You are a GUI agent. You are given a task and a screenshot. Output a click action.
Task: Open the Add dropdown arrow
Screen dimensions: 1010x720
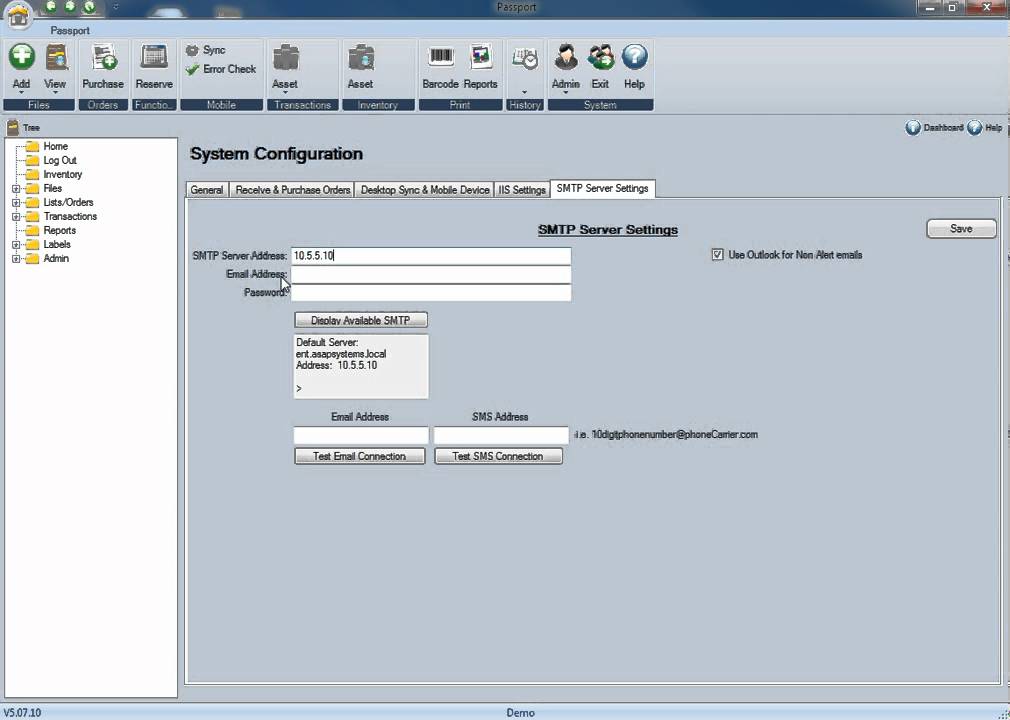pos(21,93)
